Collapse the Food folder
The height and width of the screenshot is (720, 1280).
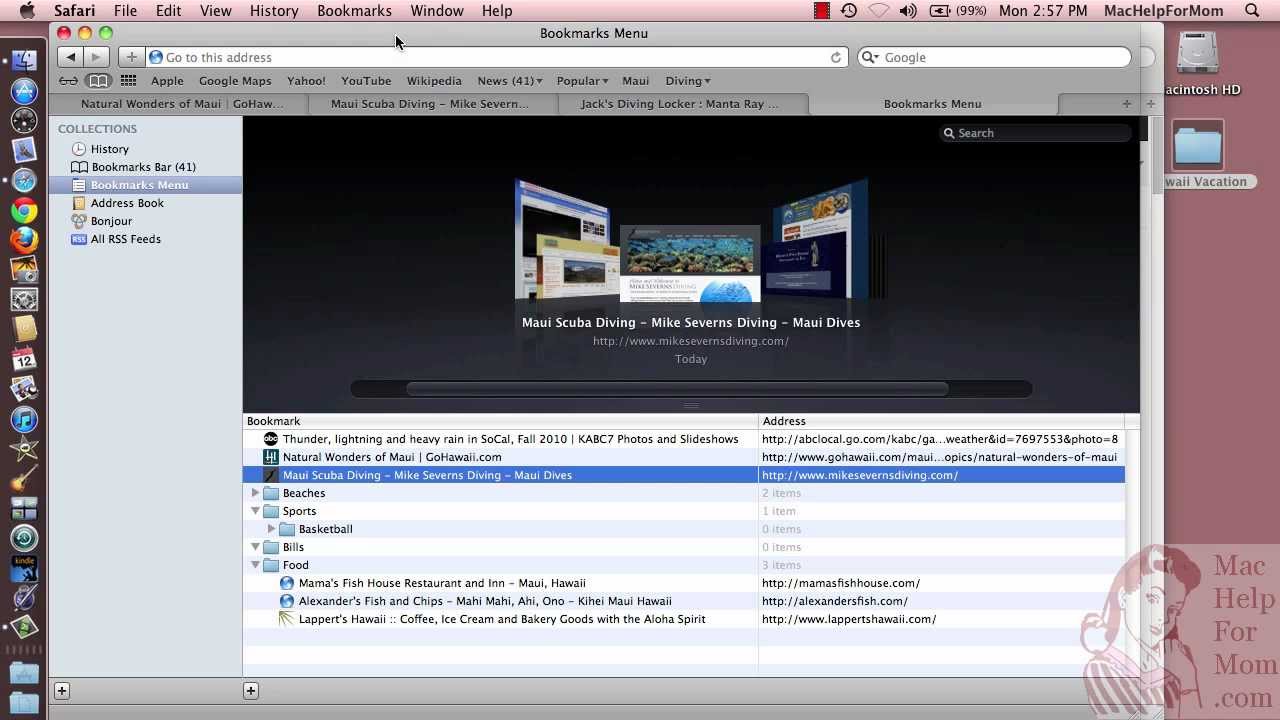click(x=255, y=565)
